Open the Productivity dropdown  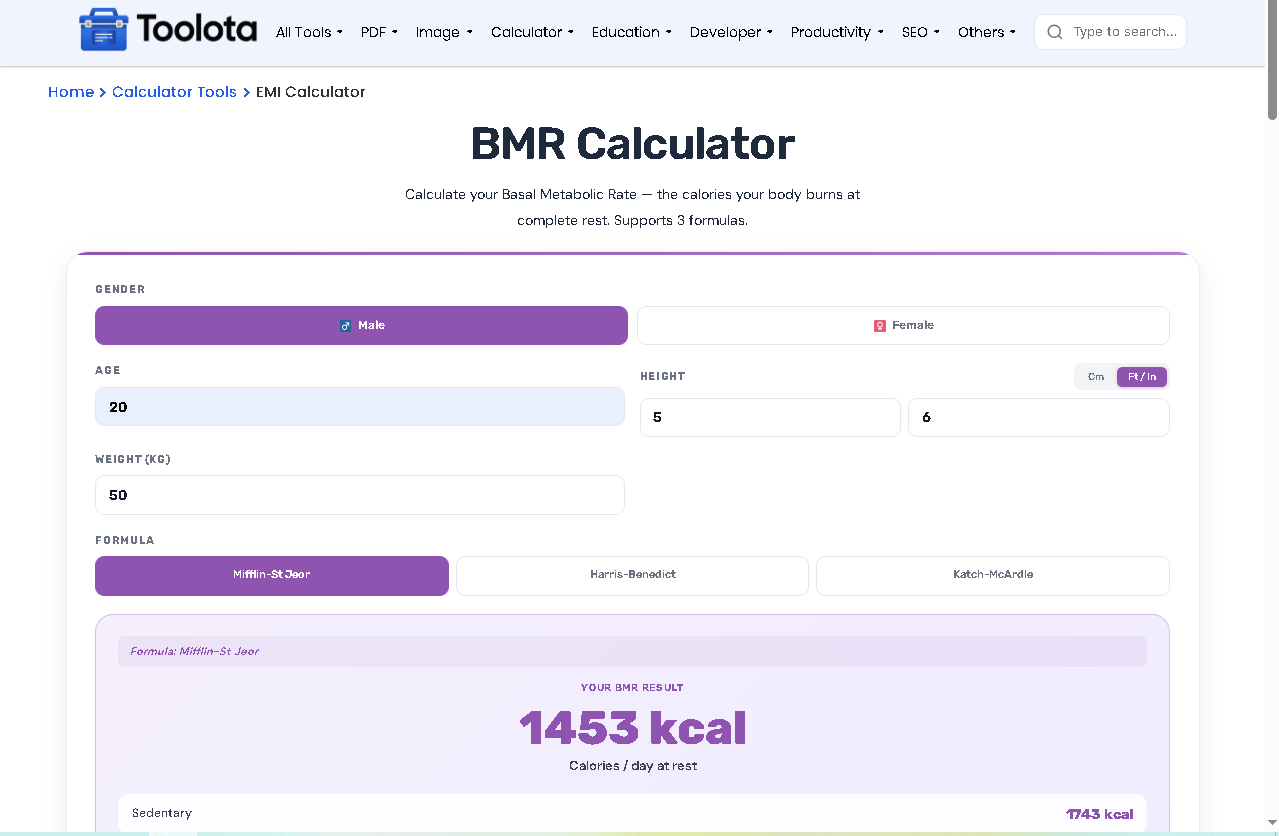click(x=837, y=32)
